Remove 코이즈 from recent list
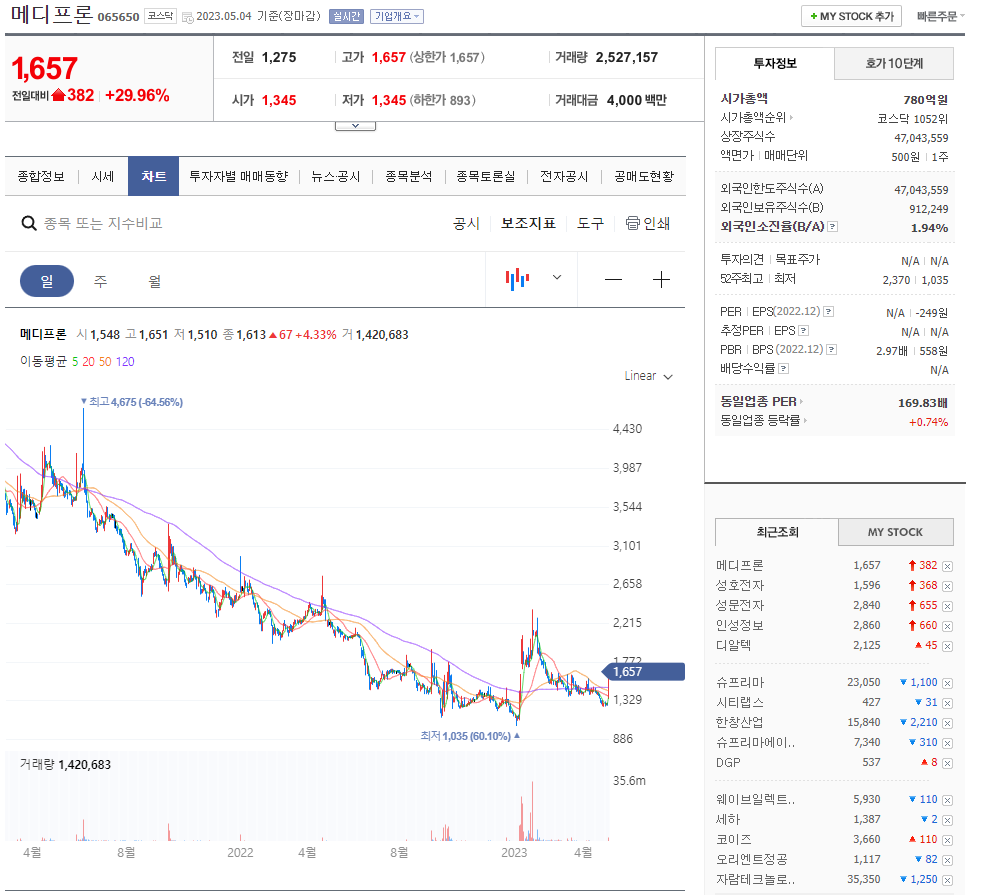The height and width of the screenshot is (895, 982). pyautogui.click(x=948, y=841)
